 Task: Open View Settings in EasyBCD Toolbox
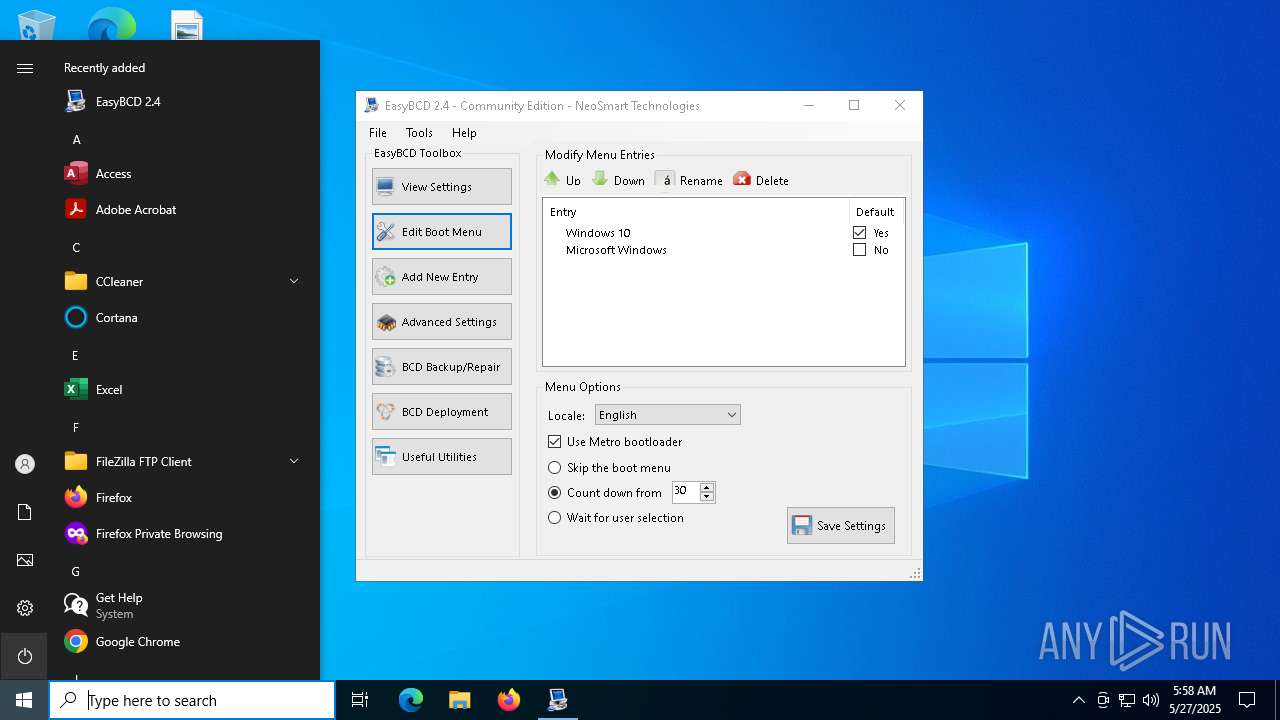[441, 187]
